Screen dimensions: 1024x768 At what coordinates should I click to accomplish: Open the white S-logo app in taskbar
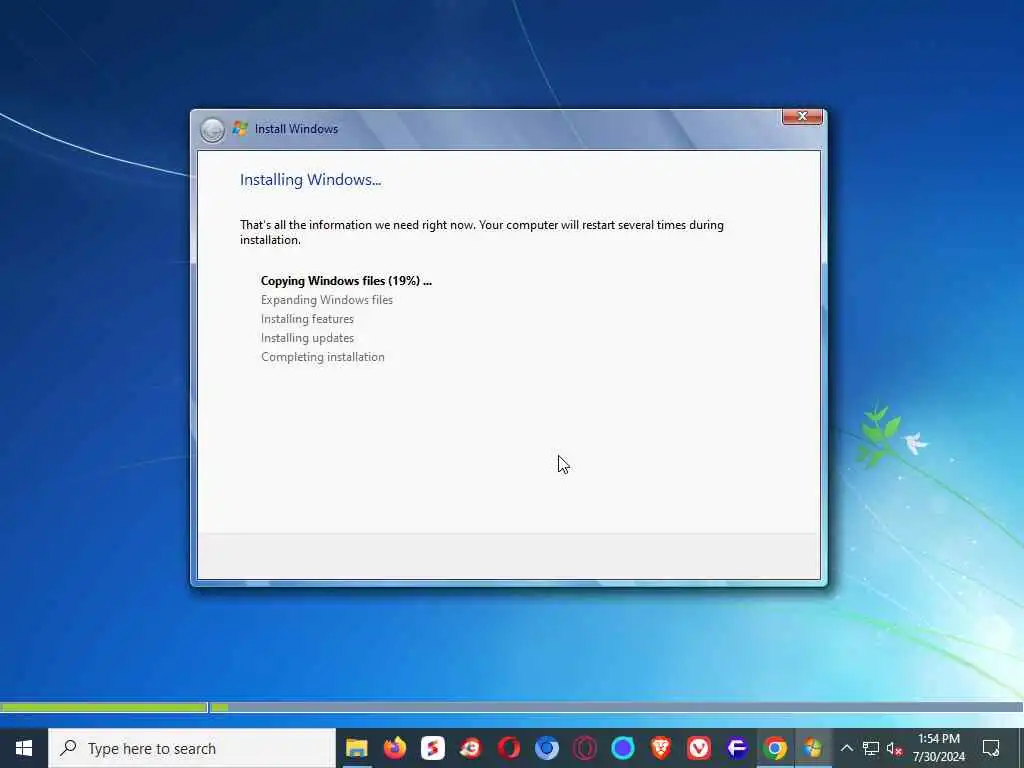coord(432,748)
